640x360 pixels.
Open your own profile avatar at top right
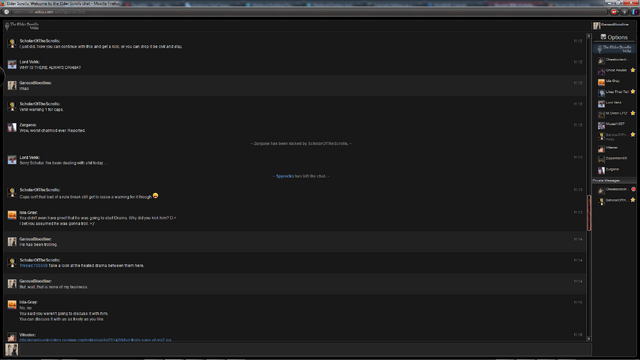[597, 26]
